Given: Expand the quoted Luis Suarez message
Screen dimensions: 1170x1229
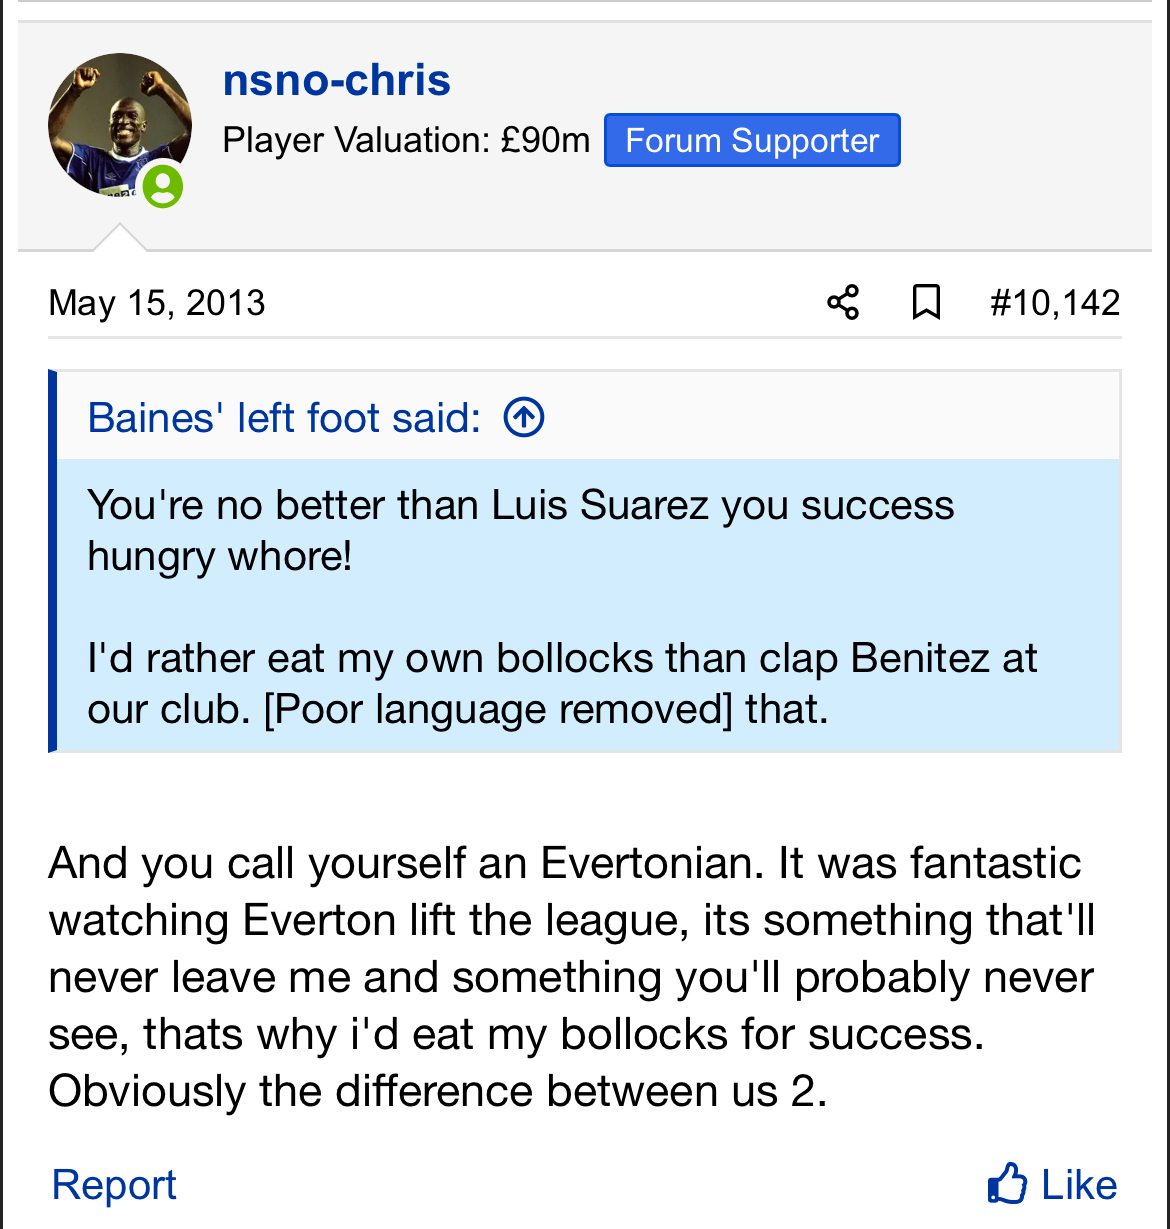Looking at the screenshot, I should (520, 530).
